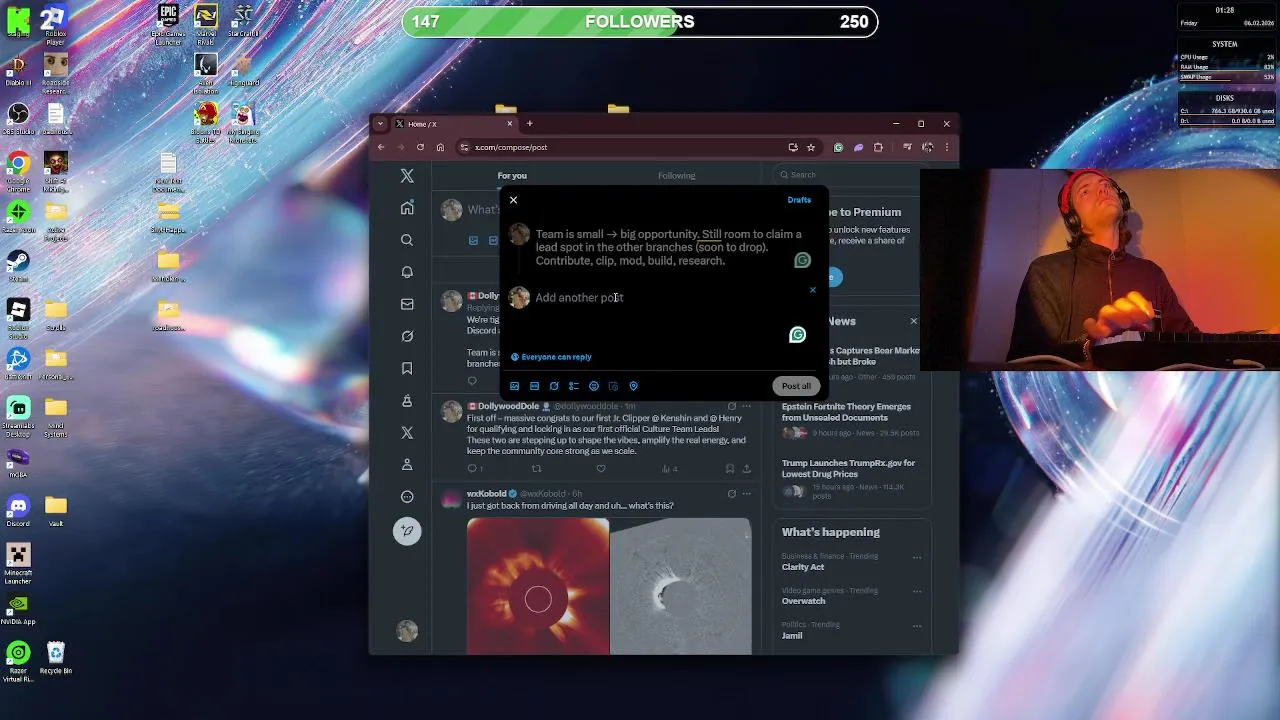The image size is (1280, 720).
Task: Open more options for Clarity Act trend
Action: tap(916, 557)
